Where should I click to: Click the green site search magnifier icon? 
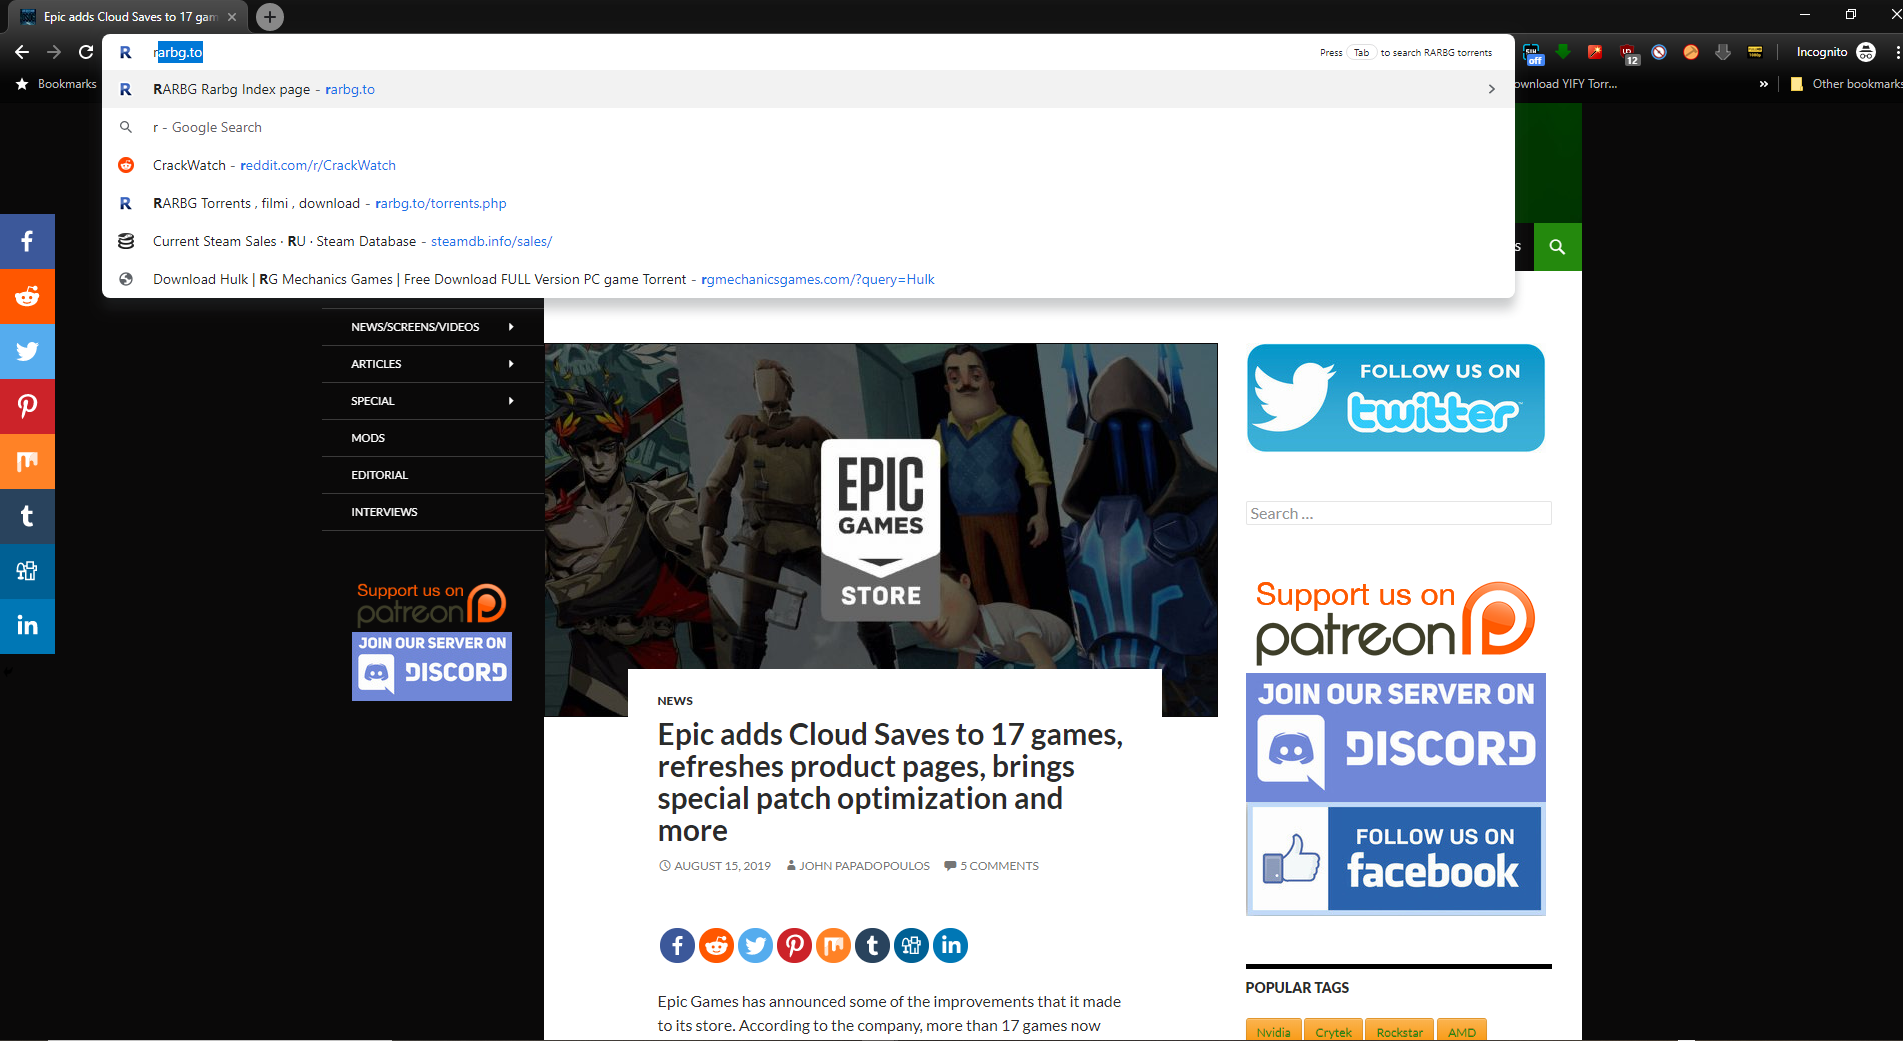click(1557, 247)
